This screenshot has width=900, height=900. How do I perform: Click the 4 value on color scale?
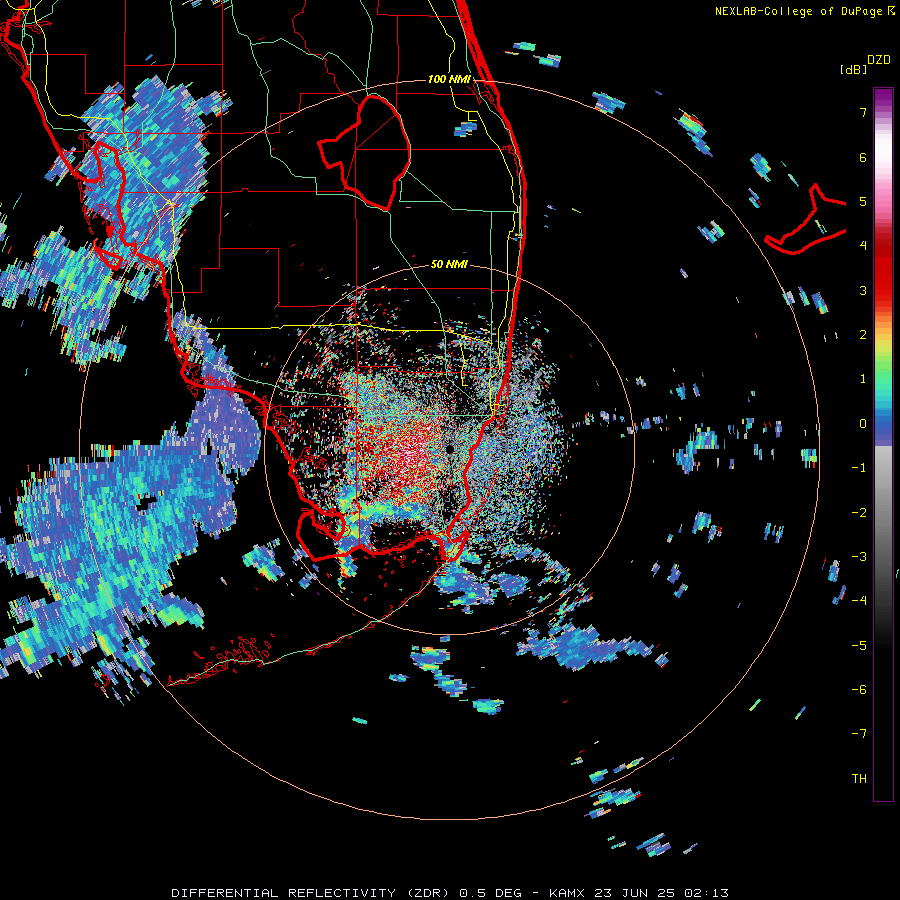click(863, 246)
